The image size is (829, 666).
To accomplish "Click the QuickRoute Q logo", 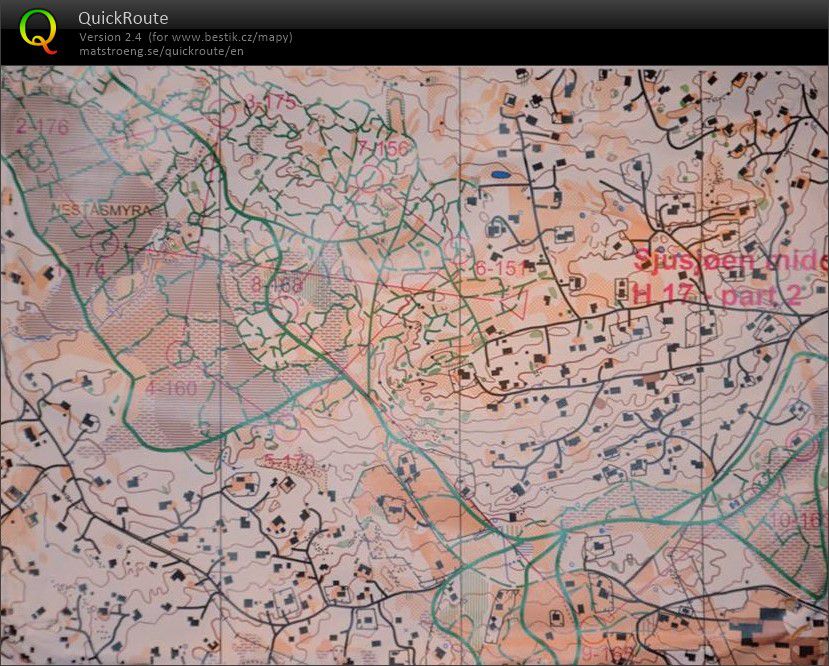I will click(38, 31).
